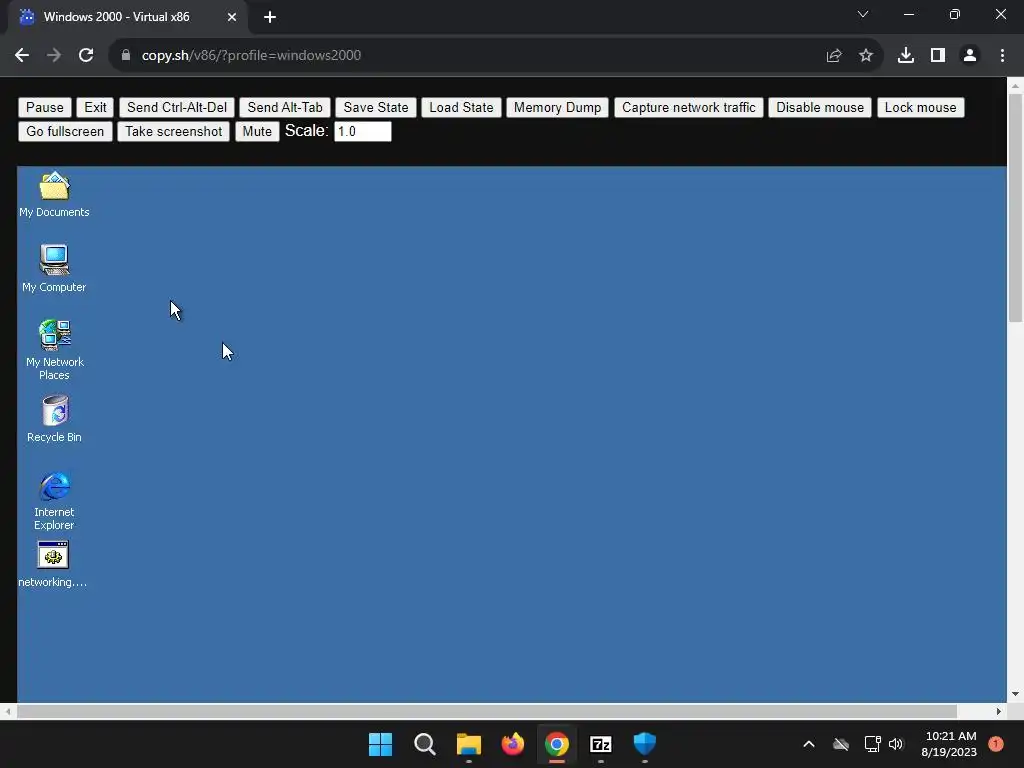Click the horizontal scrollbar right arrow
1024x768 pixels.
[x=999, y=711]
